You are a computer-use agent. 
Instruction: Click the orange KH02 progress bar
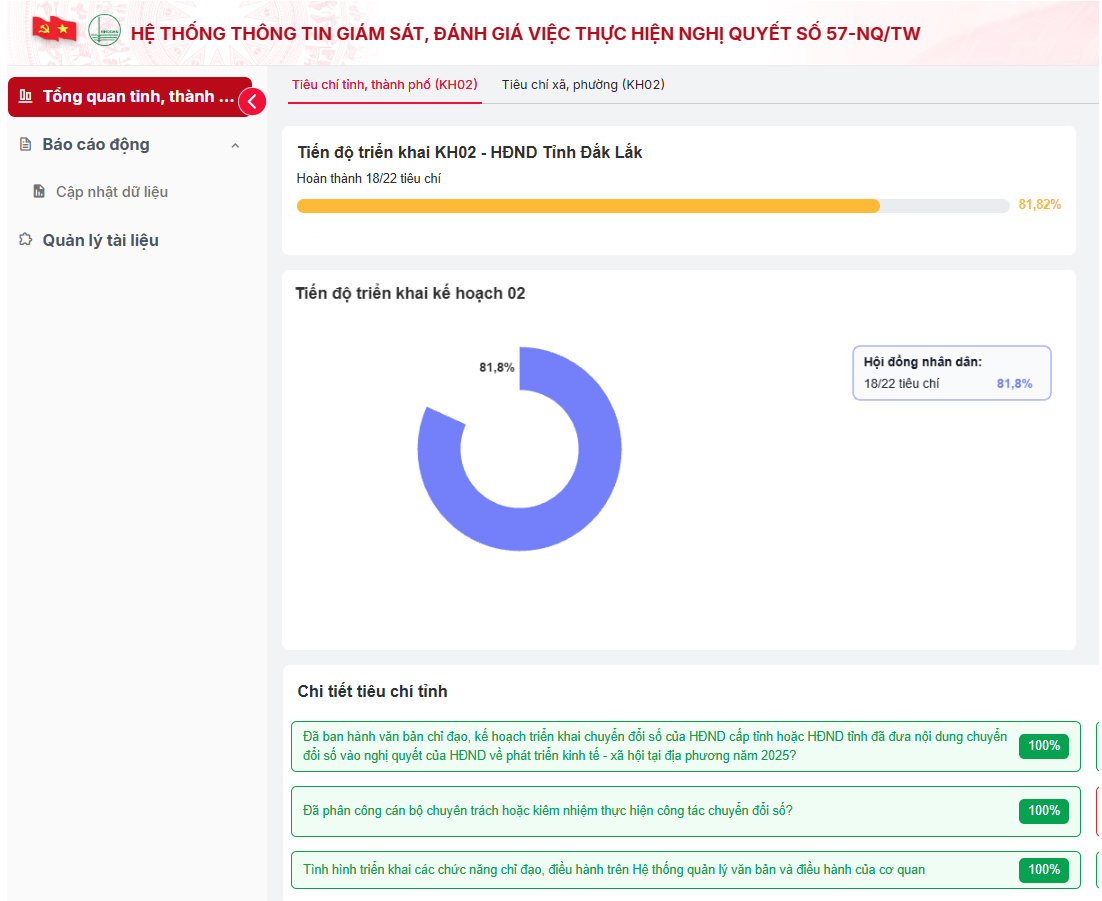tap(588, 206)
